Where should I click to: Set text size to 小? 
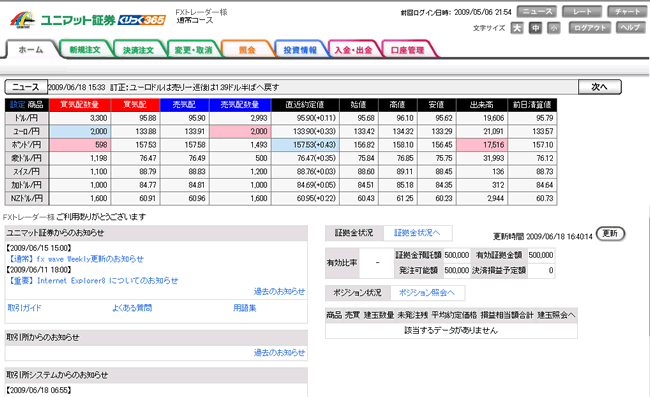[x=554, y=28]
